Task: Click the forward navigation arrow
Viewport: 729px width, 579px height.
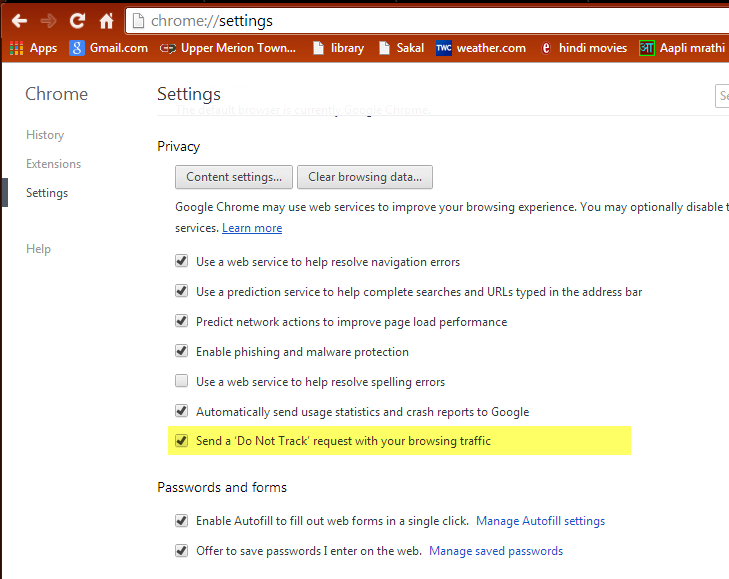Action: (48, 21)
